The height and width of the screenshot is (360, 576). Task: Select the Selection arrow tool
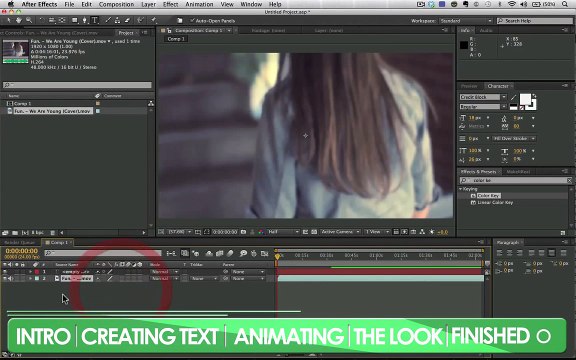click(x=9, y=21)
